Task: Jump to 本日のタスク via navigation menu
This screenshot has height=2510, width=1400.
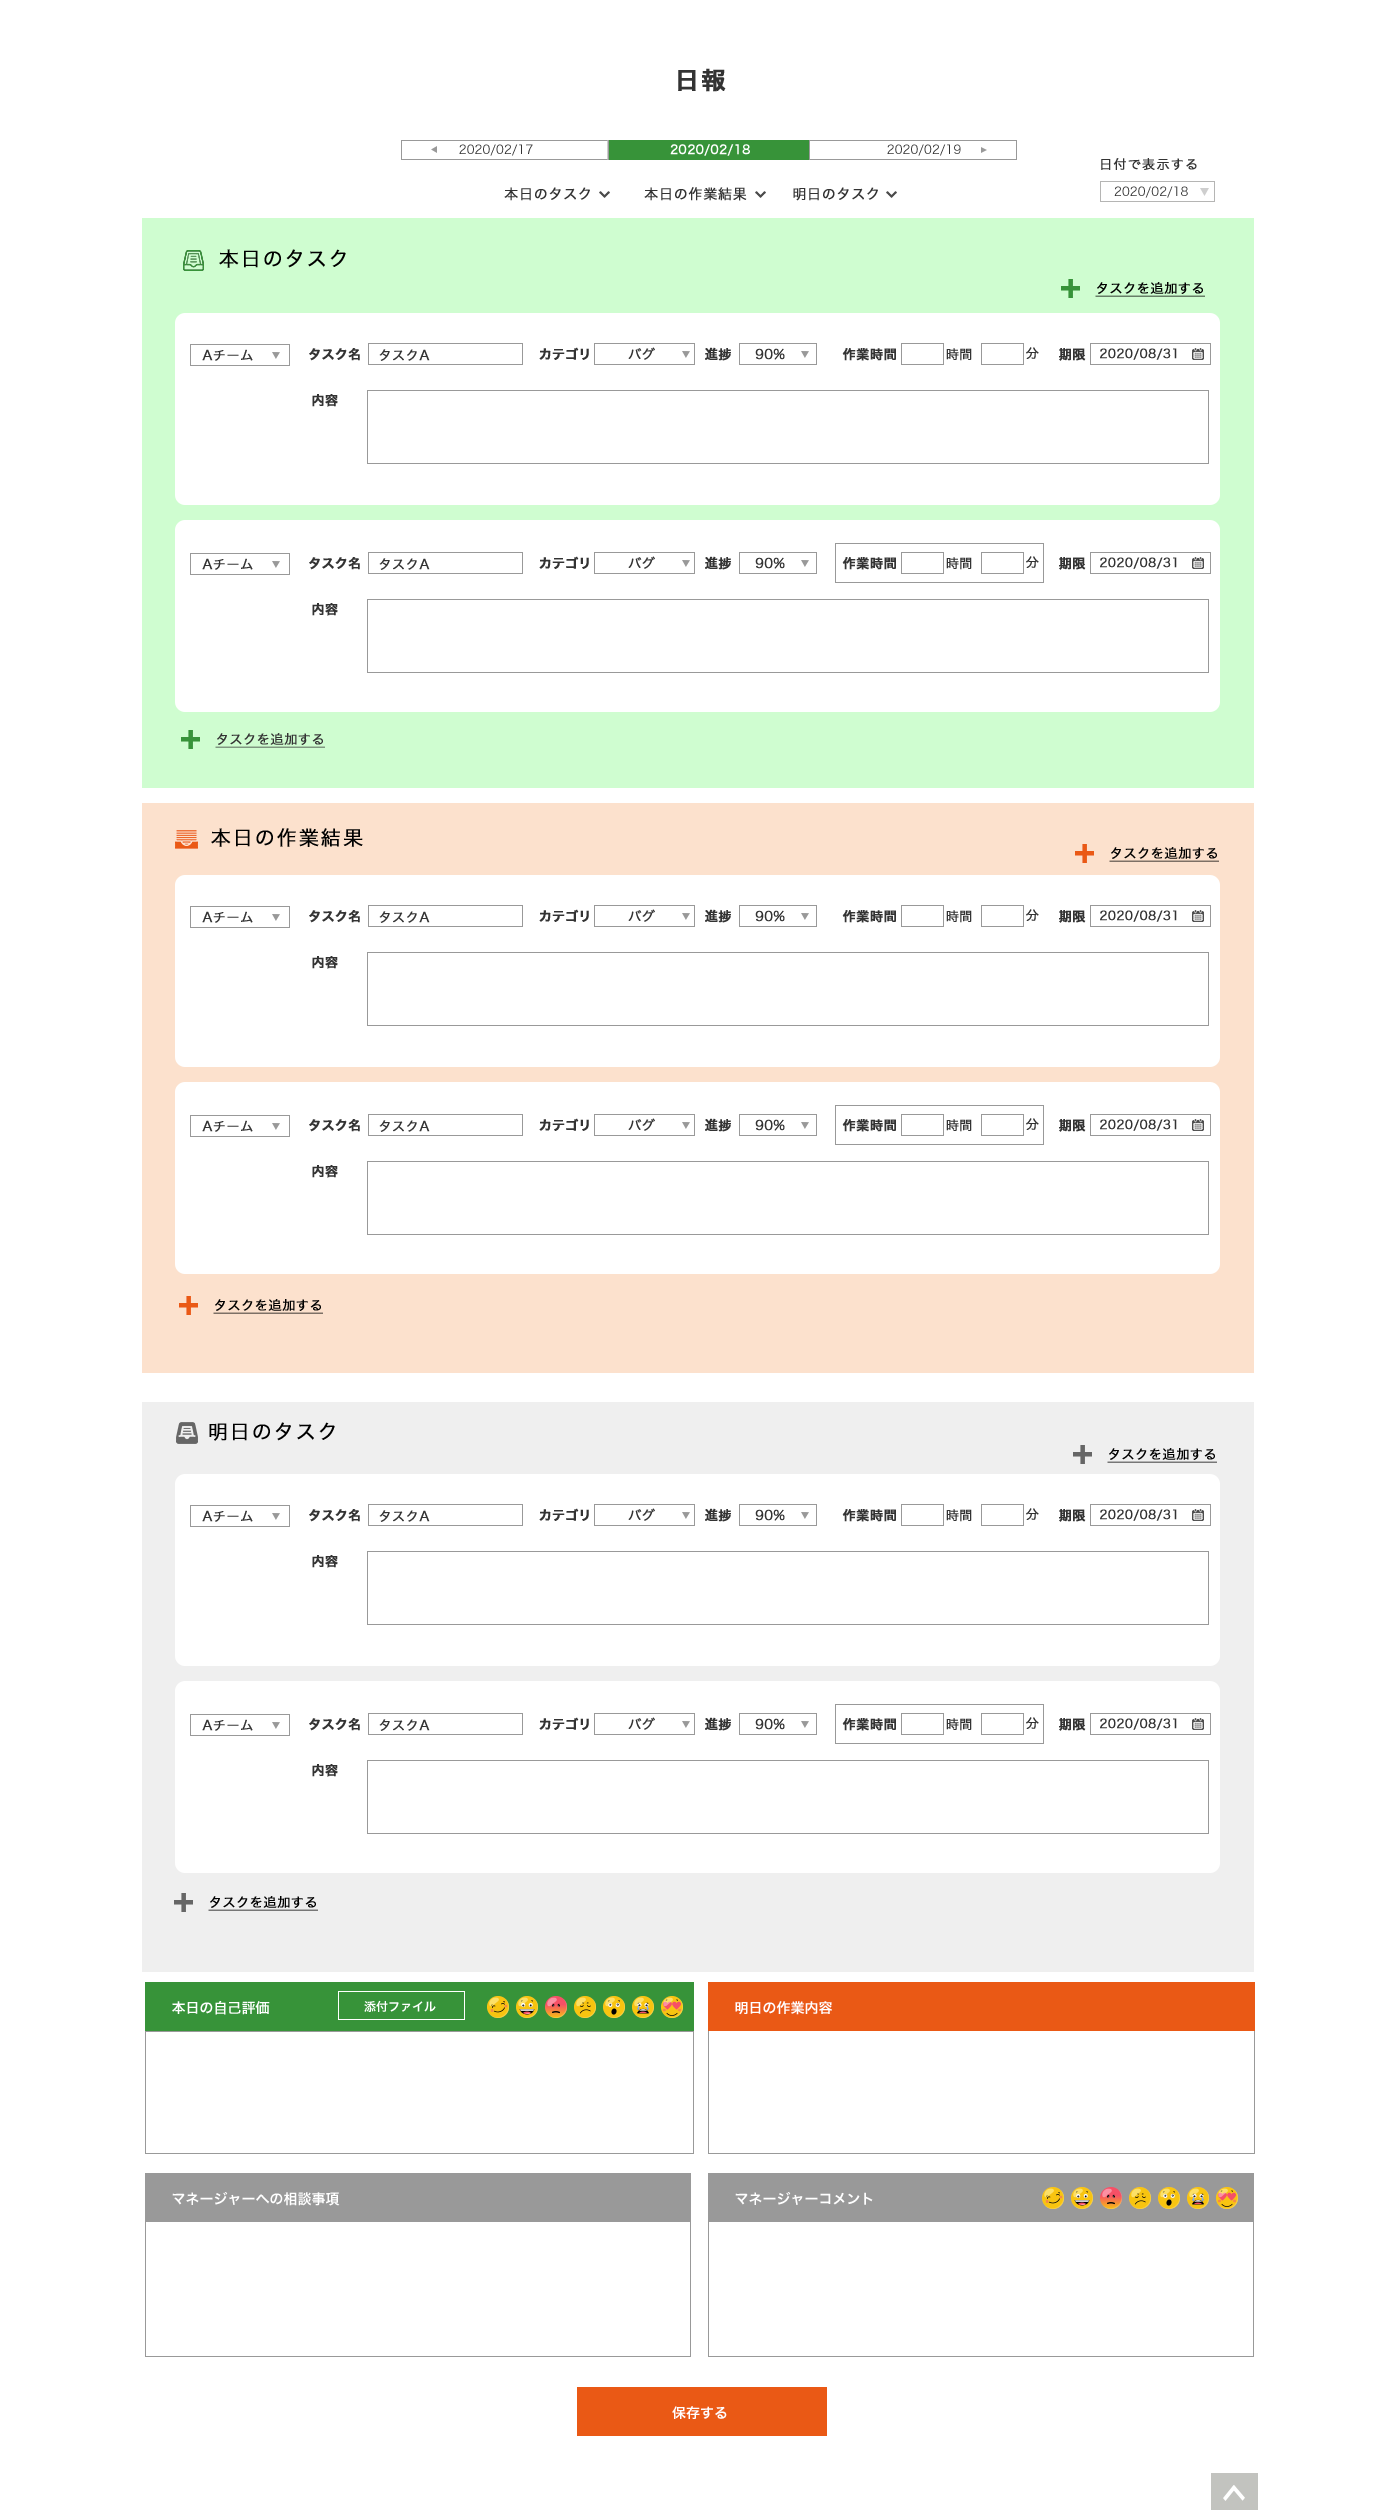Action: (557, 194)
